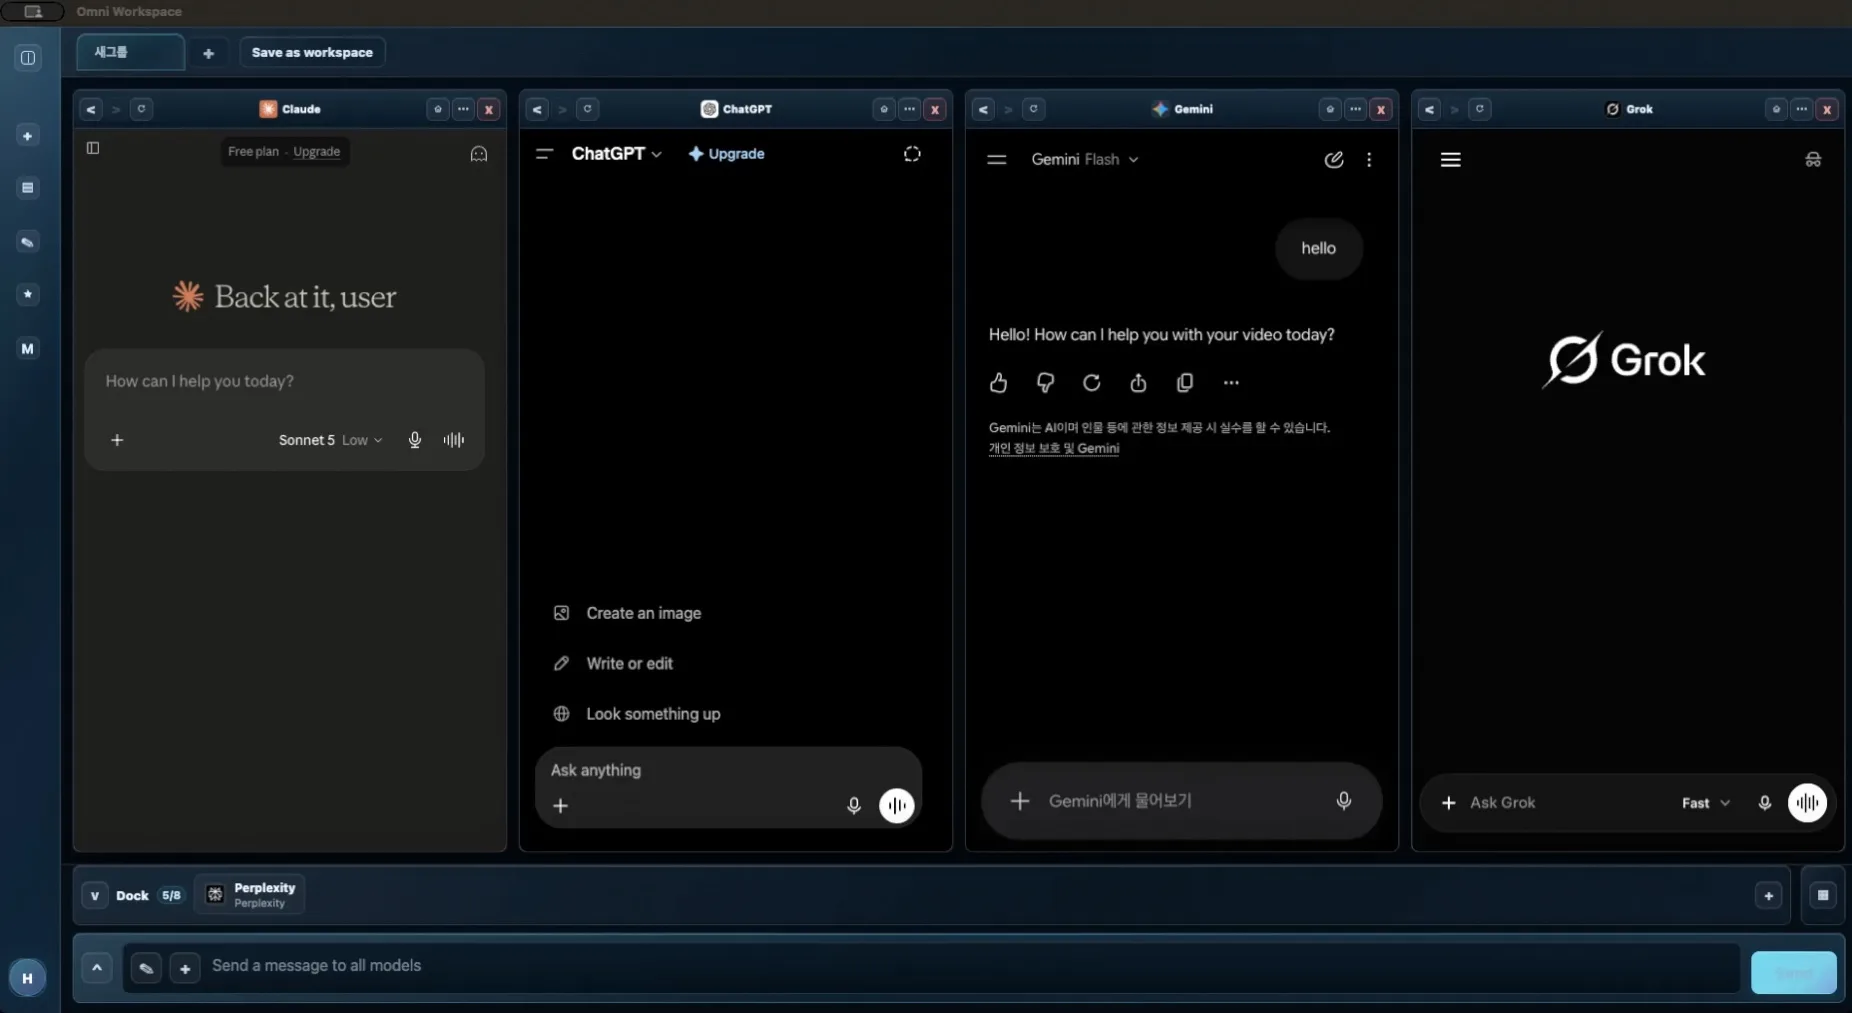The height and width of the screenshot is (1013, 1852).
Task: Copy the Gemini response
Action: [1185, 382]
